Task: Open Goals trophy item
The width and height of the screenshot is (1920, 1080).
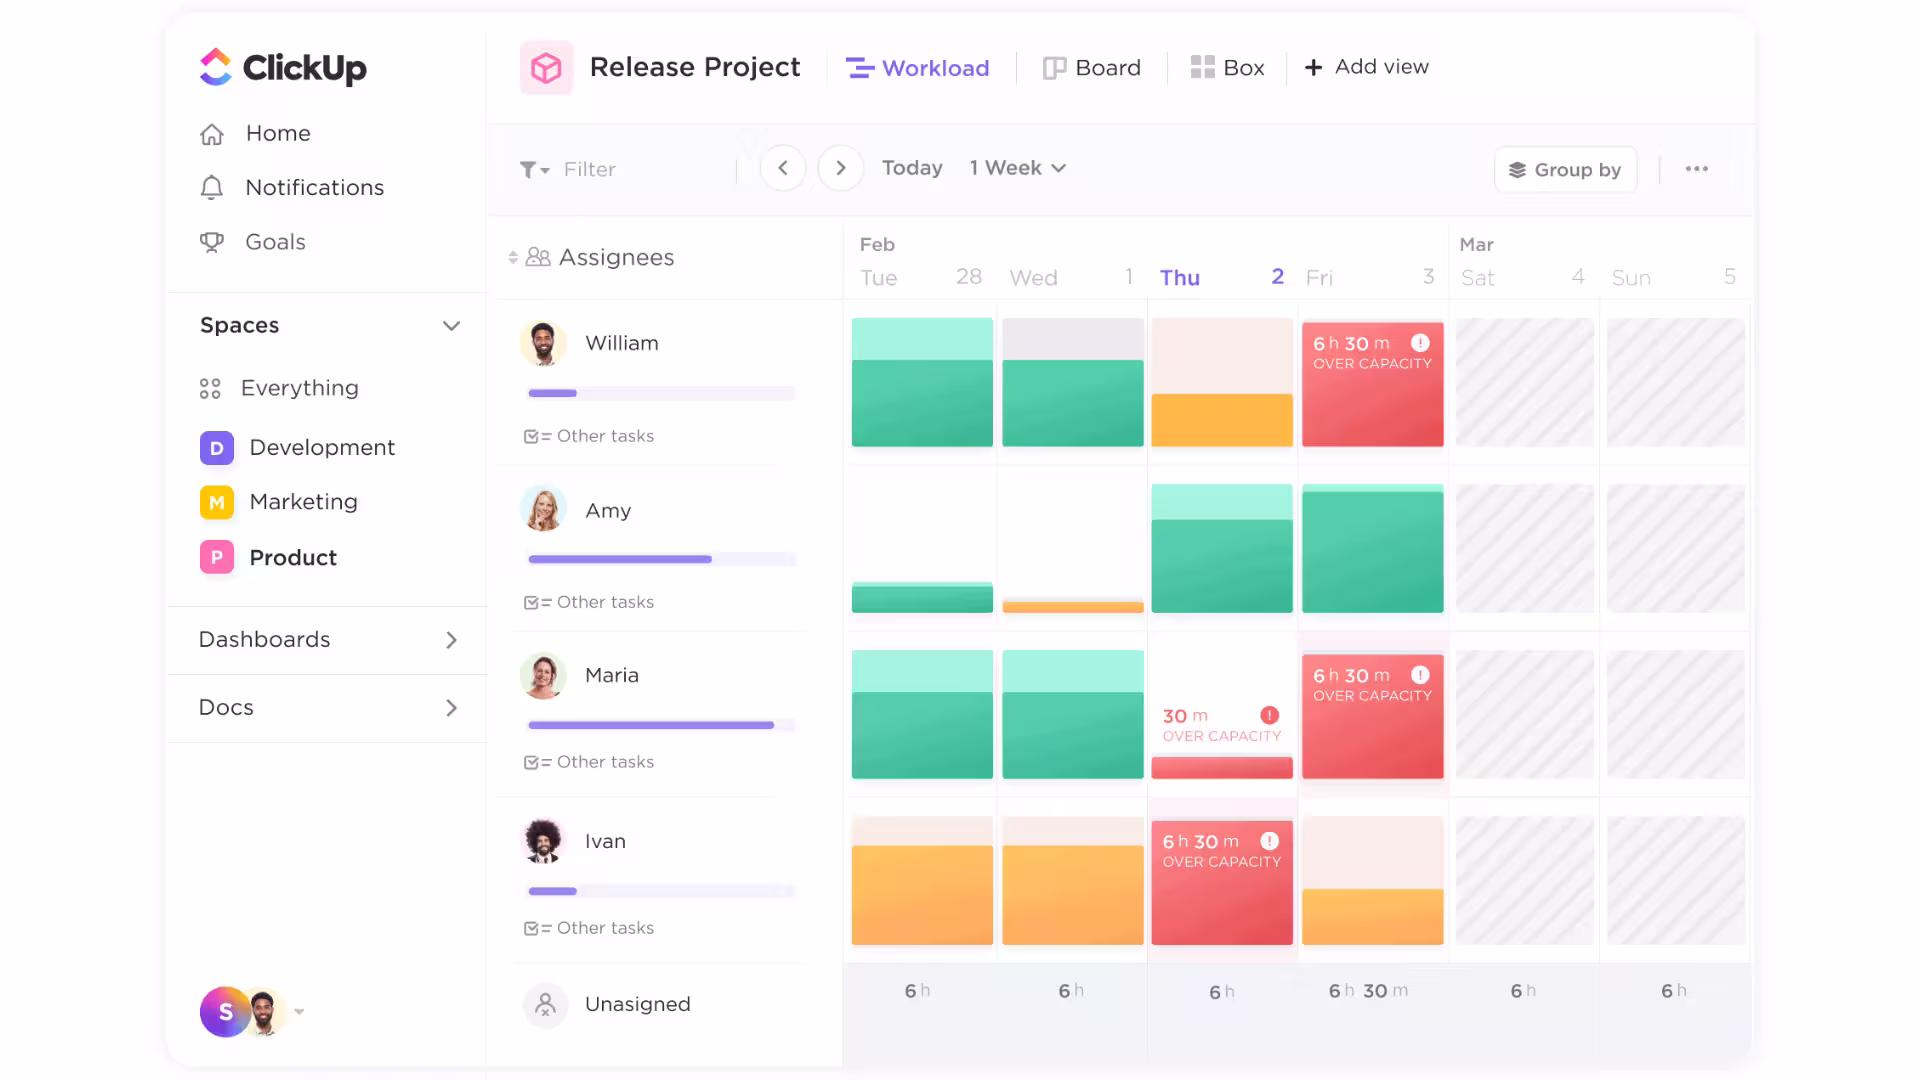Action: (212, 242)
